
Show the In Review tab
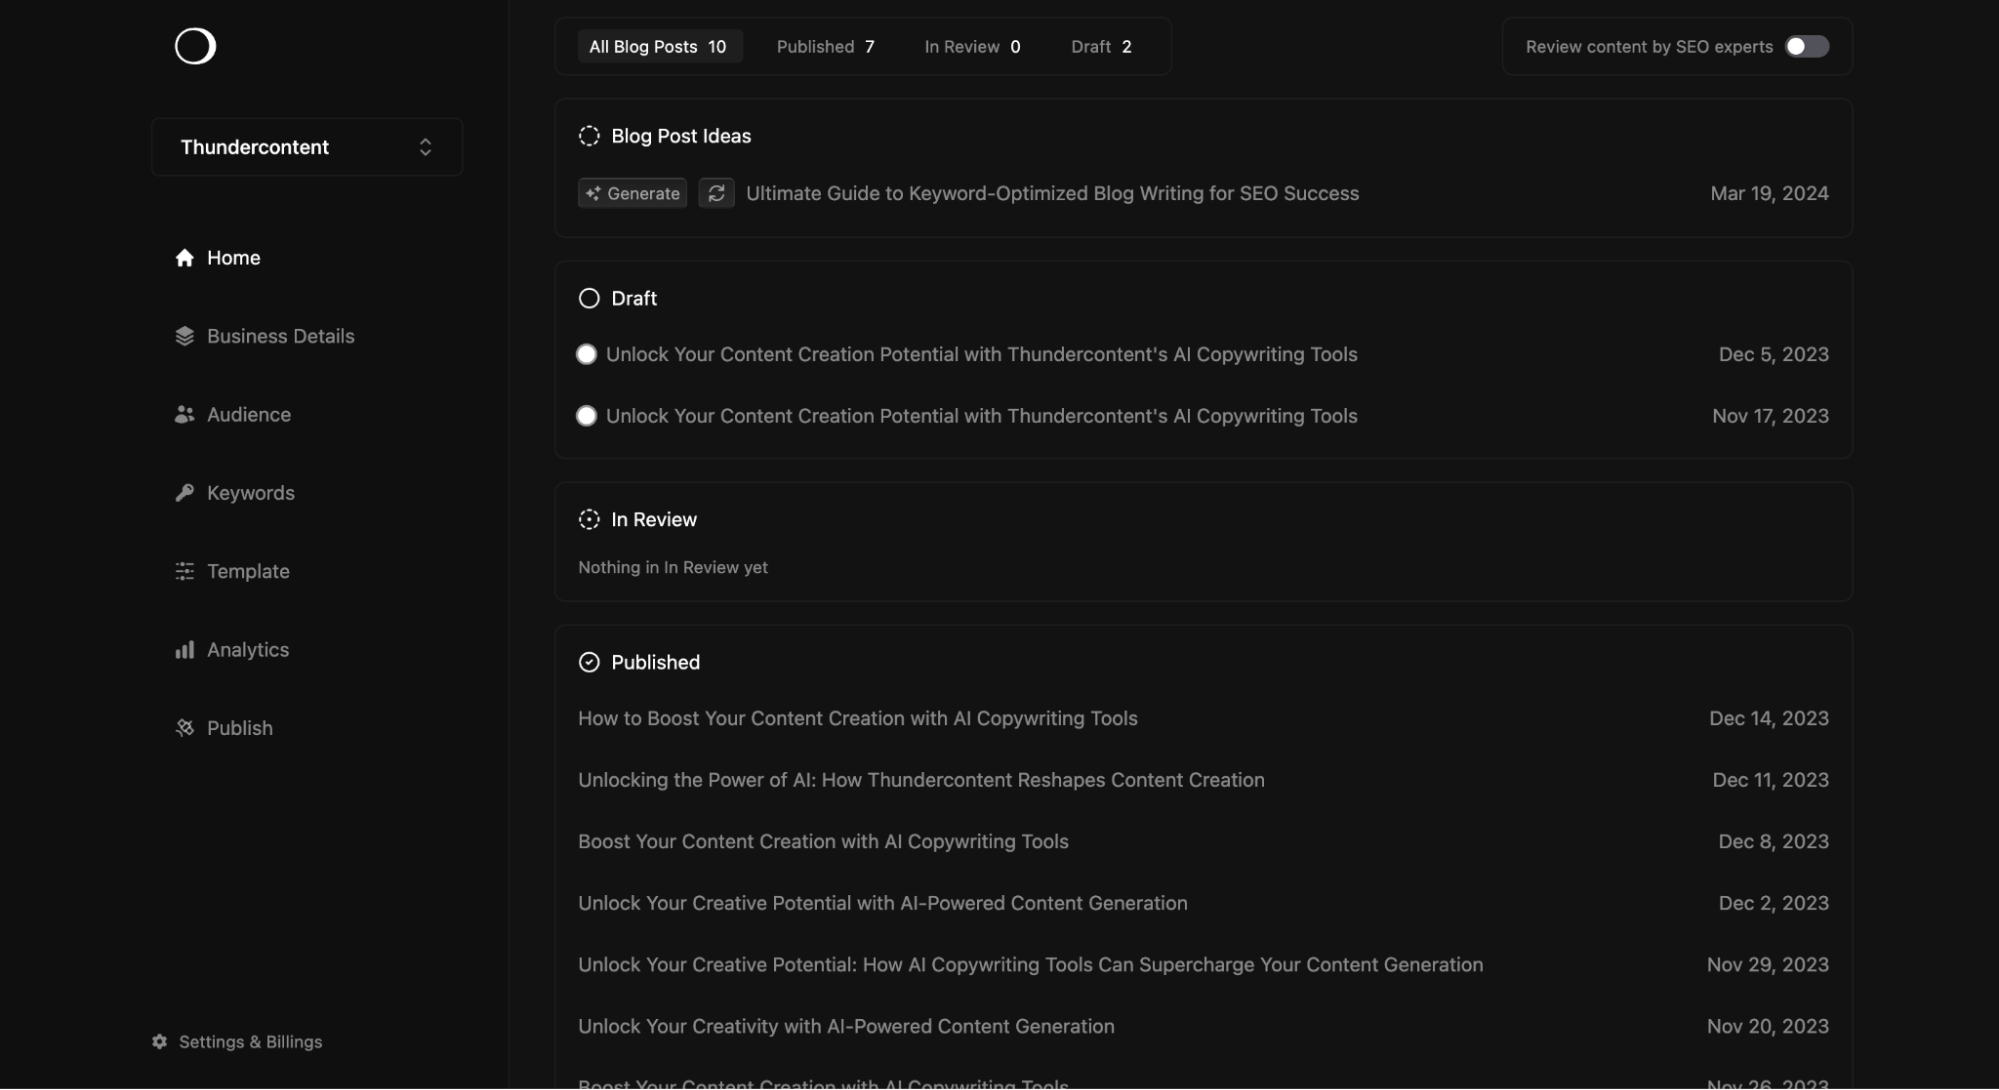(971, 47)
